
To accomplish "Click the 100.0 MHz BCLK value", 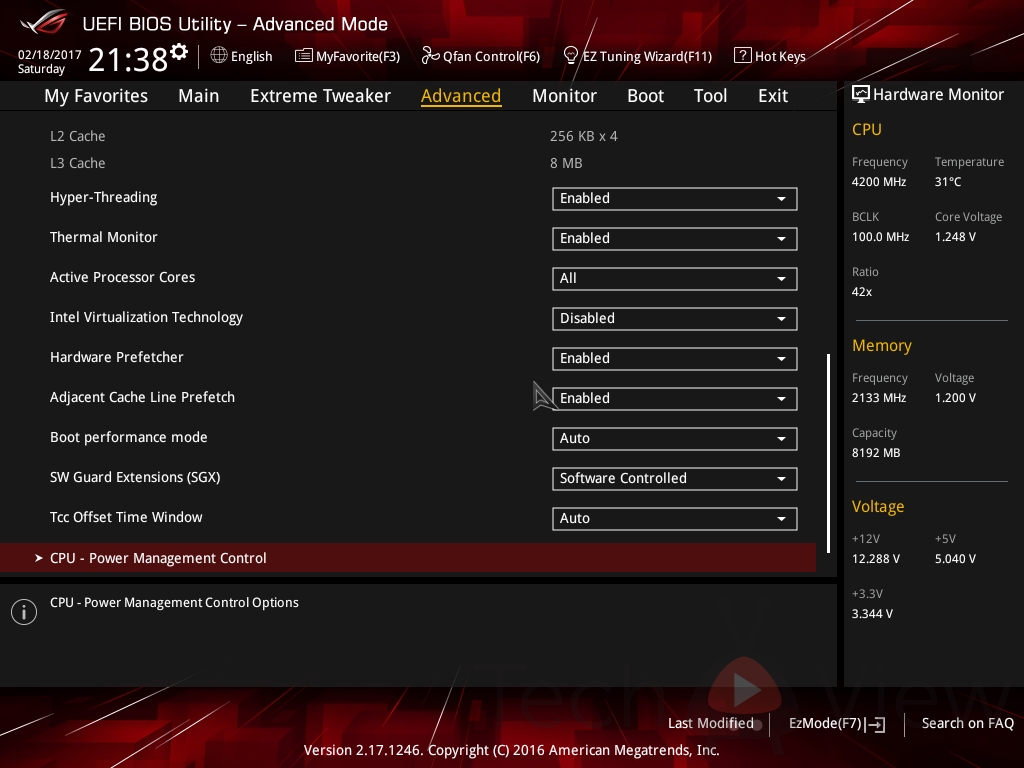I will (x=880, y=237).
